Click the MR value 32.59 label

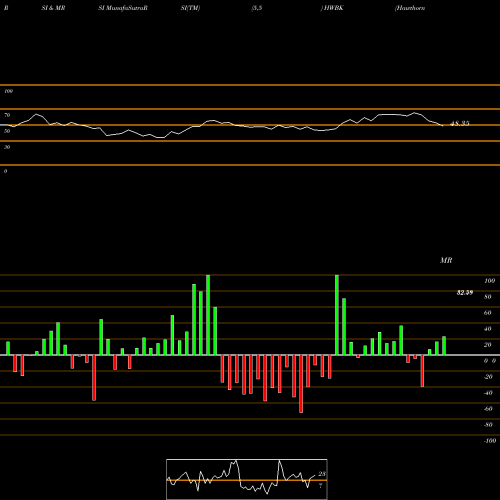click(x=465, y=293)
